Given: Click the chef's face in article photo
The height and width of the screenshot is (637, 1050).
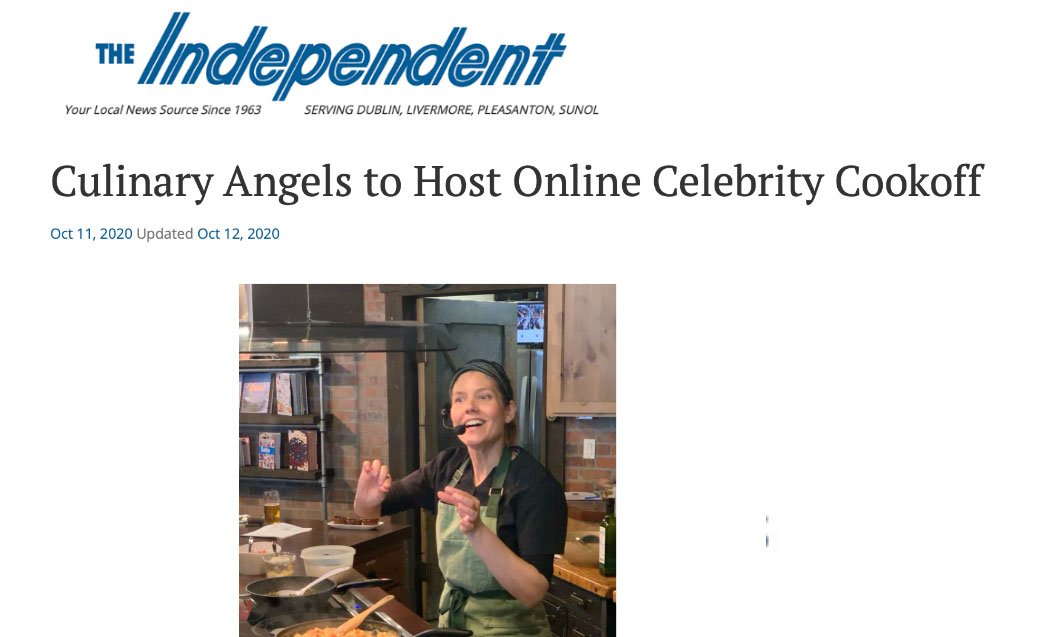Looking at the screenshot, I should click(477, 408).
